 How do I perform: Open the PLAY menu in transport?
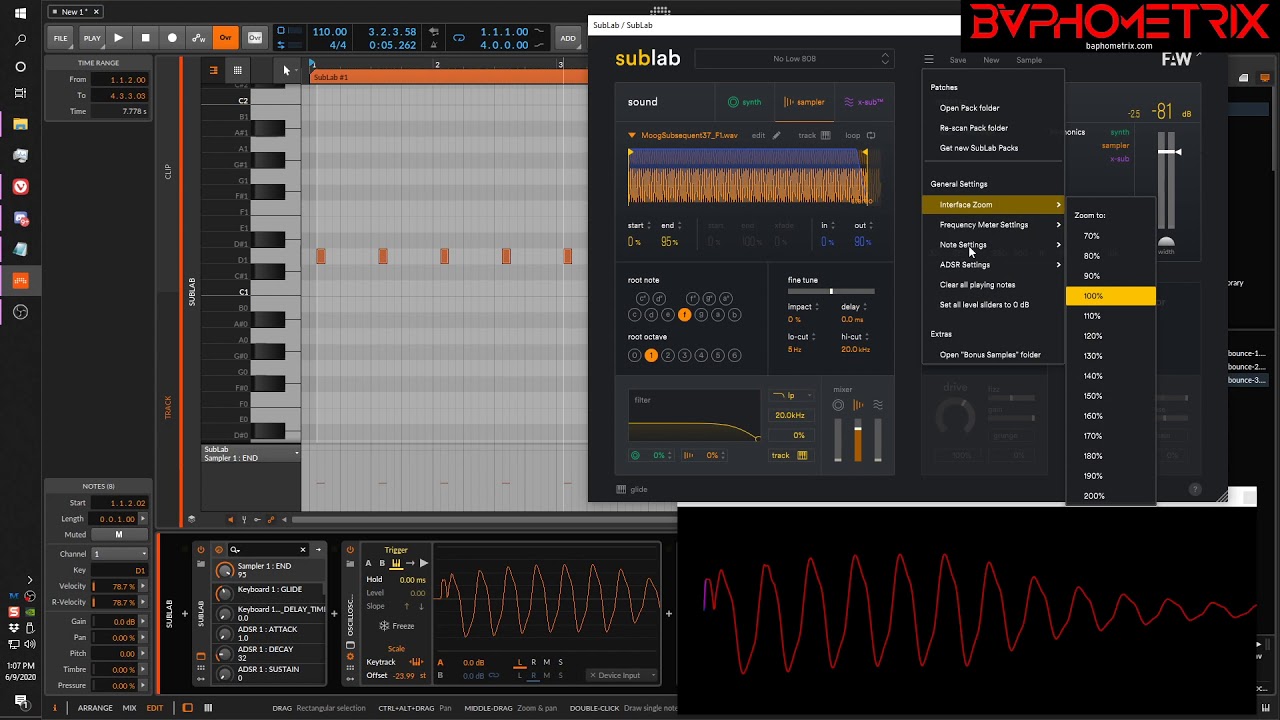[x=92, y=38]
